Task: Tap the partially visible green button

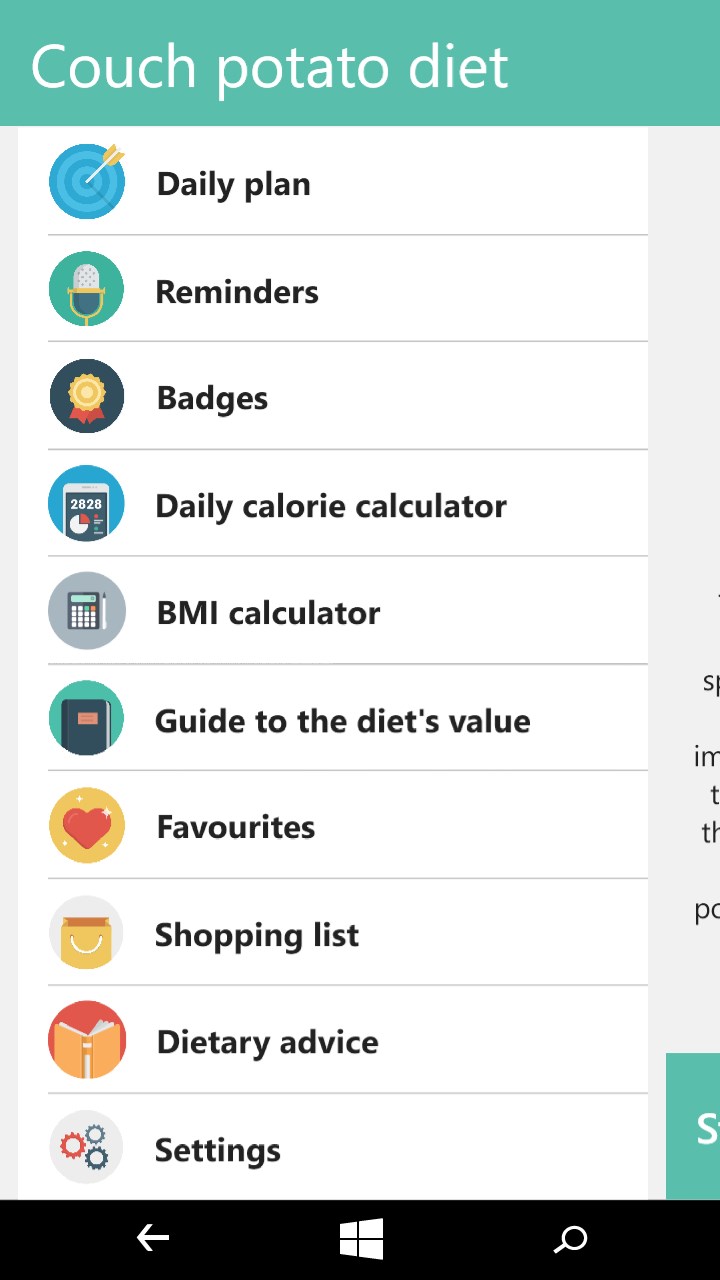Action: pos(695,1126)
